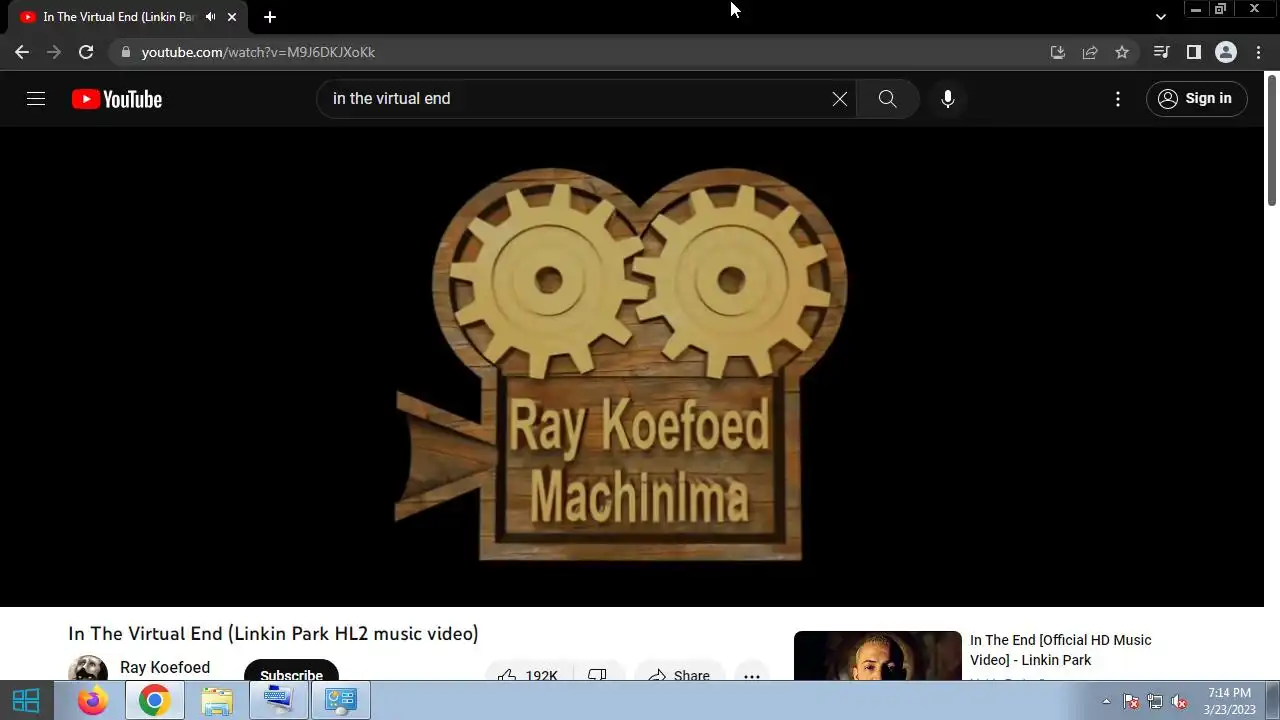Viewport: 1280px width, 720px height.
Task: Open taskbar clock 7:14 PM
Action: coord(1229,701)
